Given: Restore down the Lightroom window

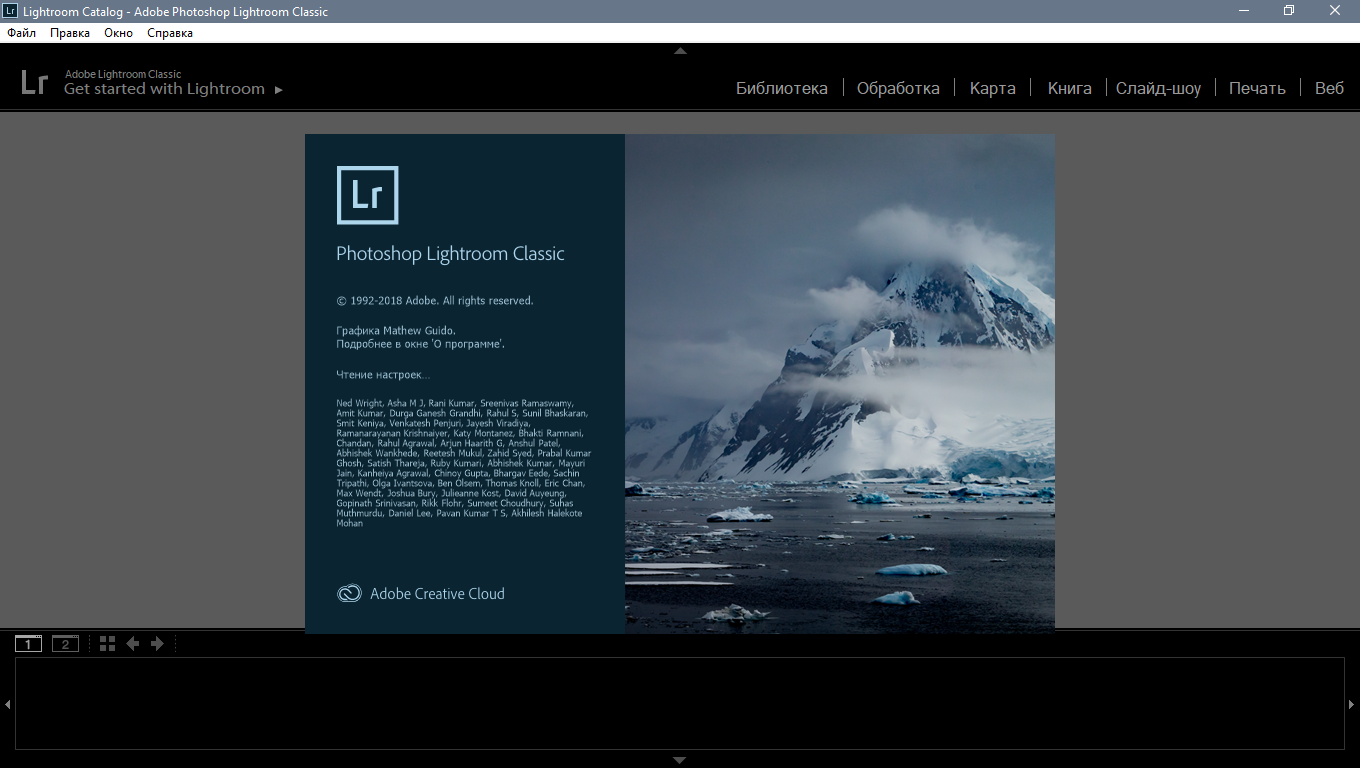Looking at the screenshot, I should pos(1289,11).
